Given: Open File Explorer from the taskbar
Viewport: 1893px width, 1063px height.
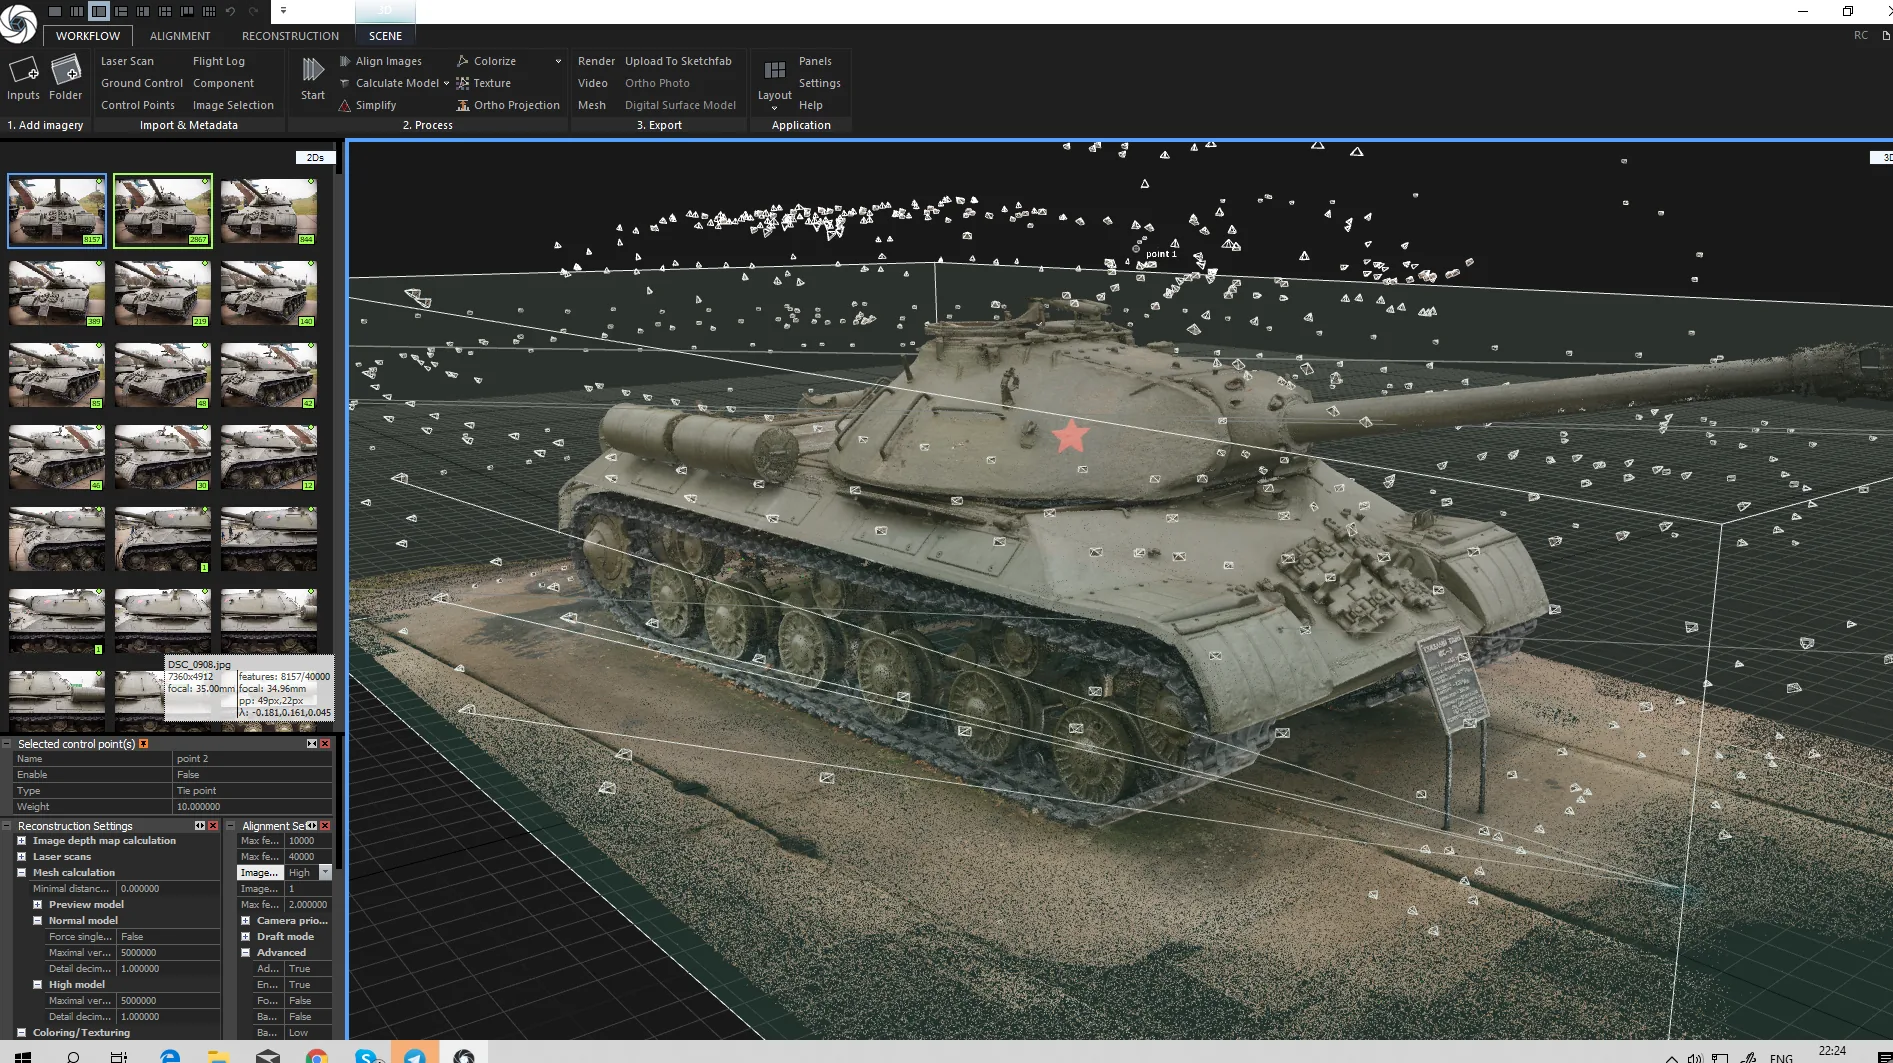Looking at the screenshot, I should pos(218,1056).
